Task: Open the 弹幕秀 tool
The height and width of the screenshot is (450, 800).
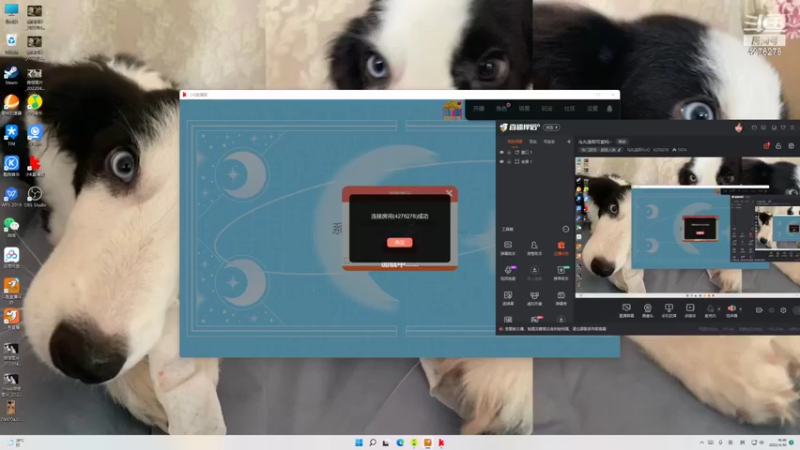Action: pos(561,298)
